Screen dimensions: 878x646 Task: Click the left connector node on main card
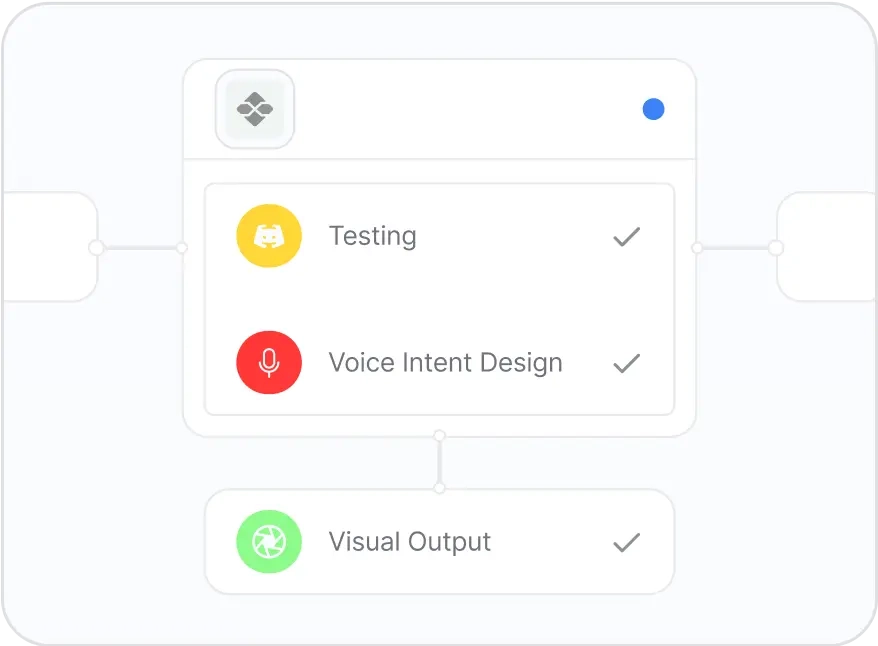pos(182,248)
